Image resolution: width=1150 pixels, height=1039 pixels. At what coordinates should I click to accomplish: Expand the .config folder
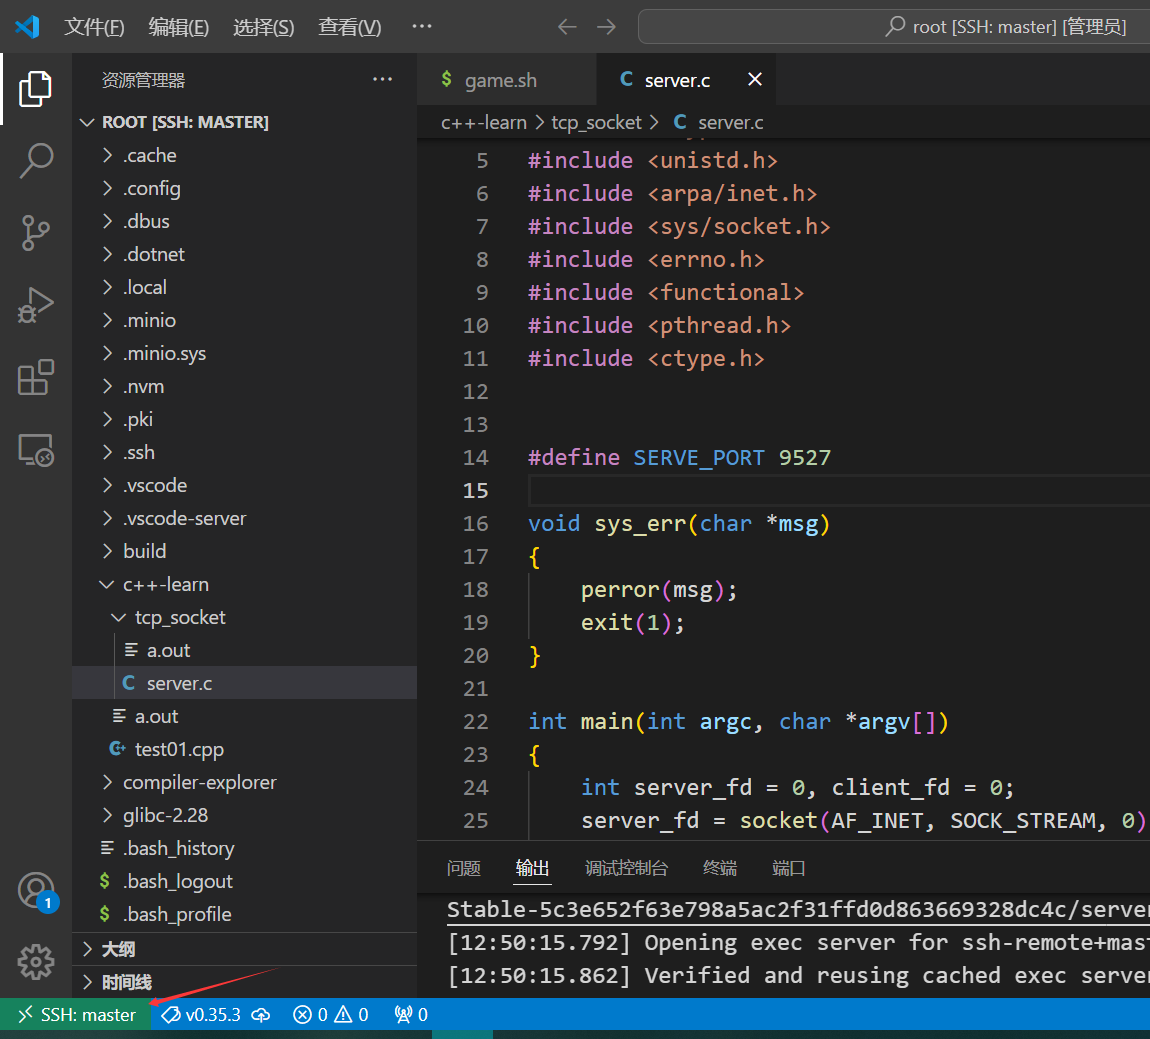coord(244,188)
